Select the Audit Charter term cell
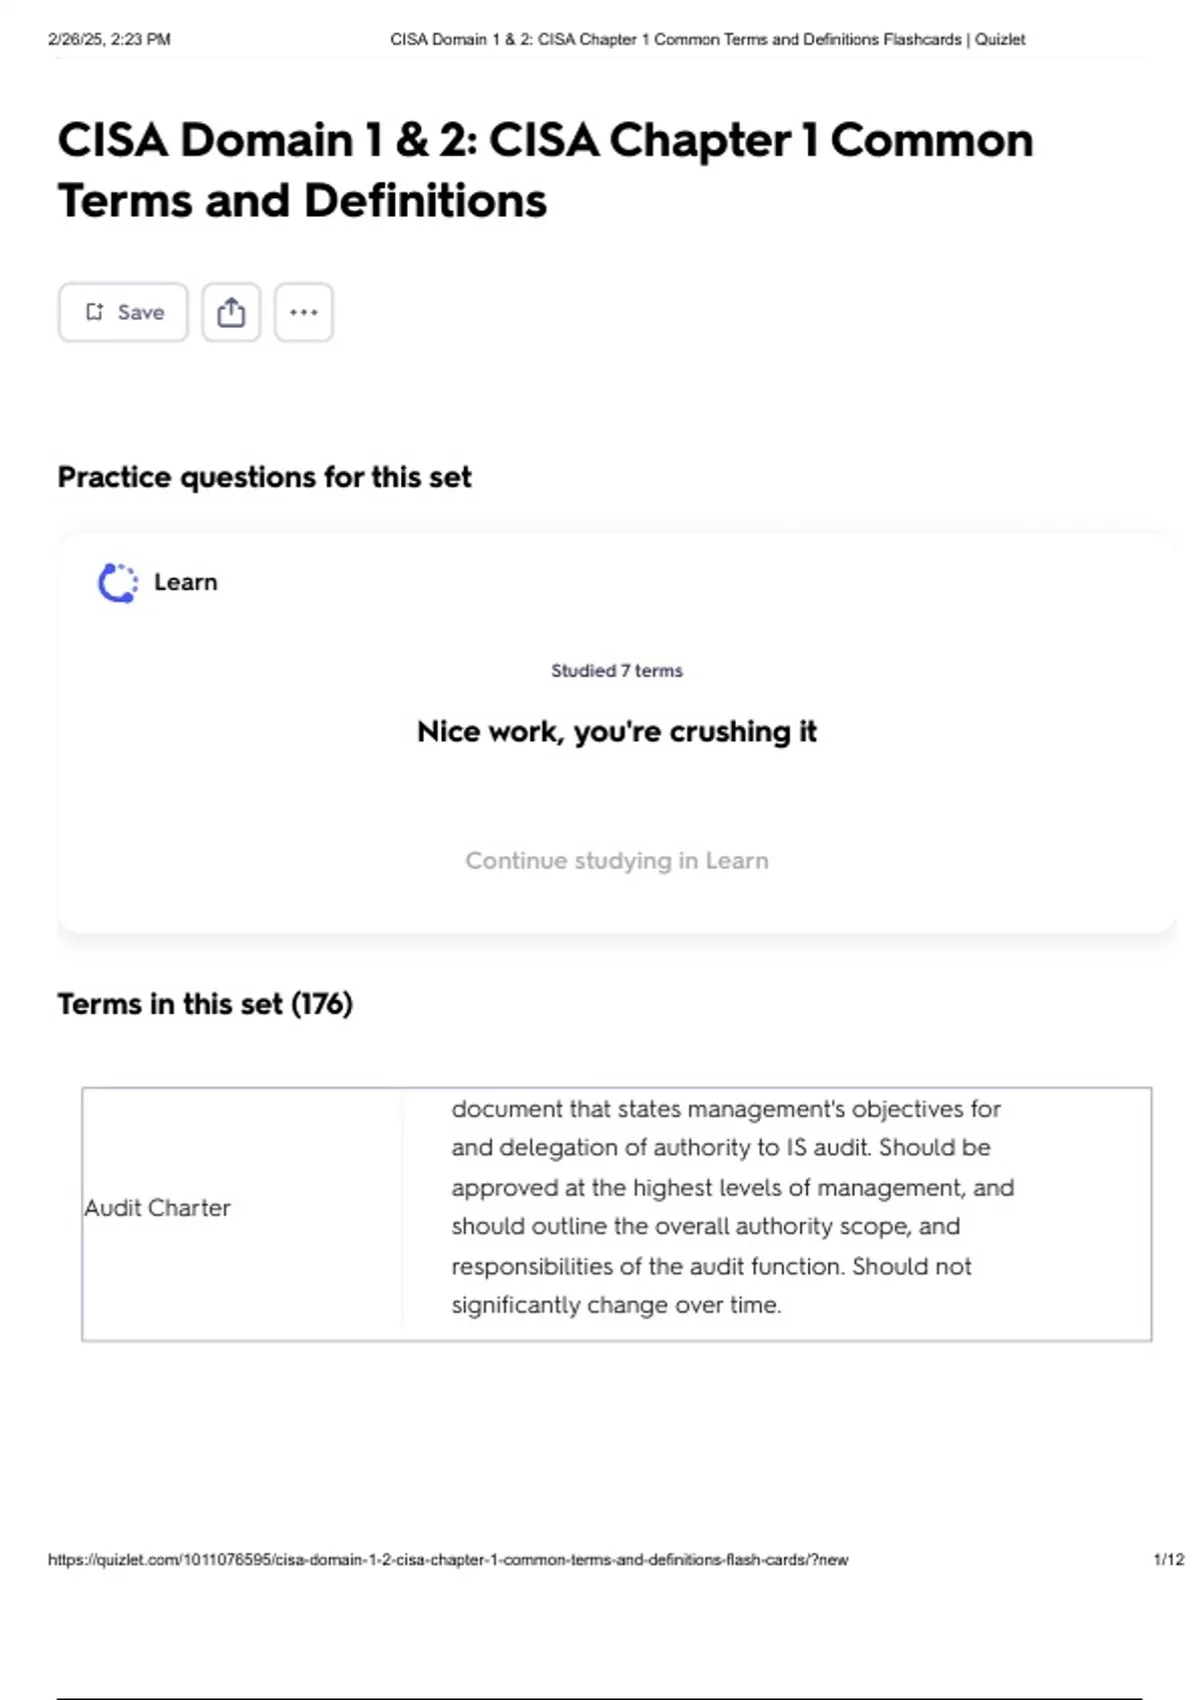 coord(158,1208)
